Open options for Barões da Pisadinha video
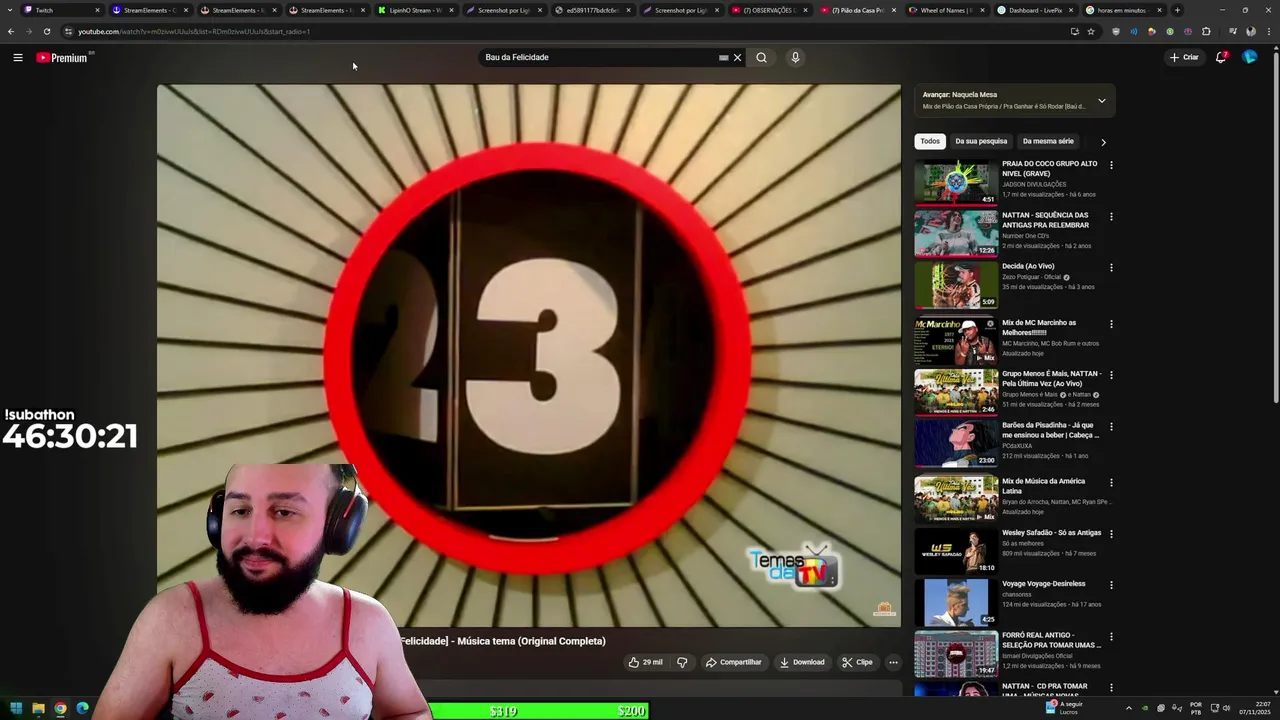This screenshot has width=1280, height=720. point(1111,426)
